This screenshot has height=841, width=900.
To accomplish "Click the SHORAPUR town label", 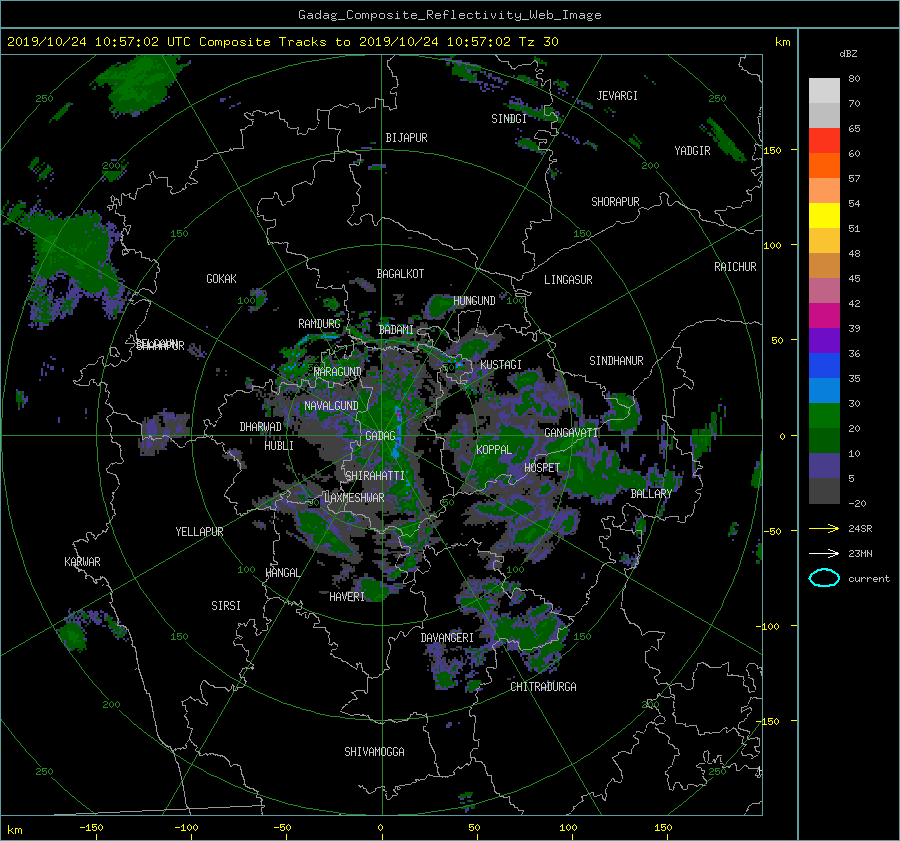I will (x=615, y=201).
